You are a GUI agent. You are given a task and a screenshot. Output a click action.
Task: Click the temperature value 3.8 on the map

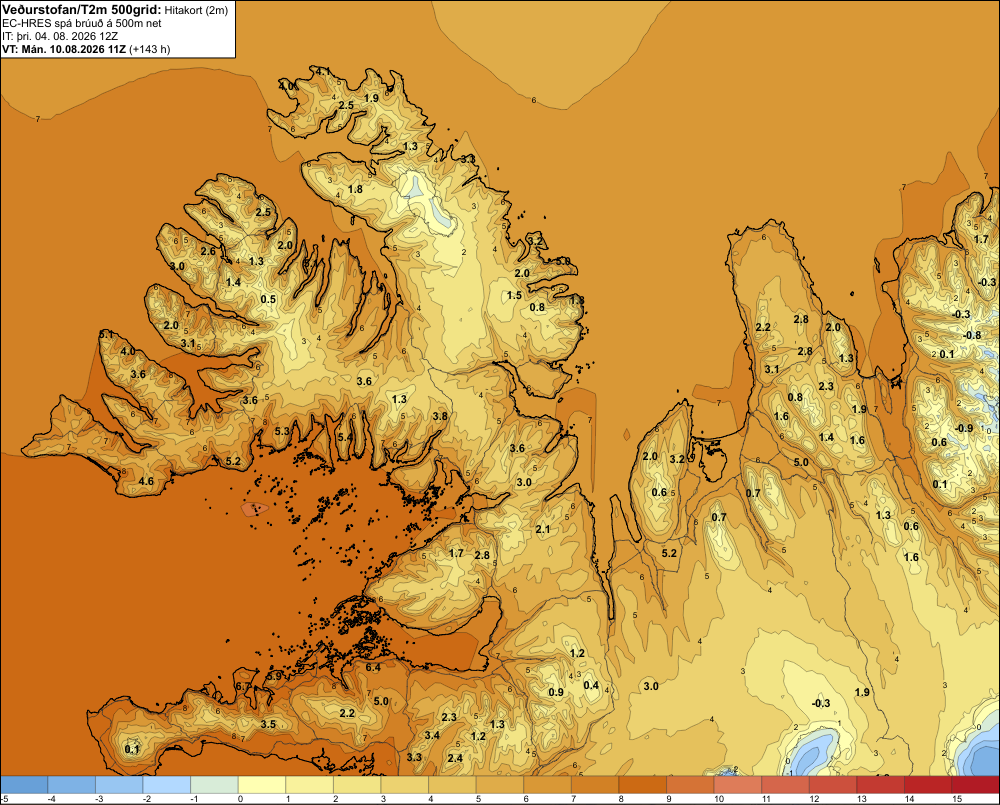440,416
